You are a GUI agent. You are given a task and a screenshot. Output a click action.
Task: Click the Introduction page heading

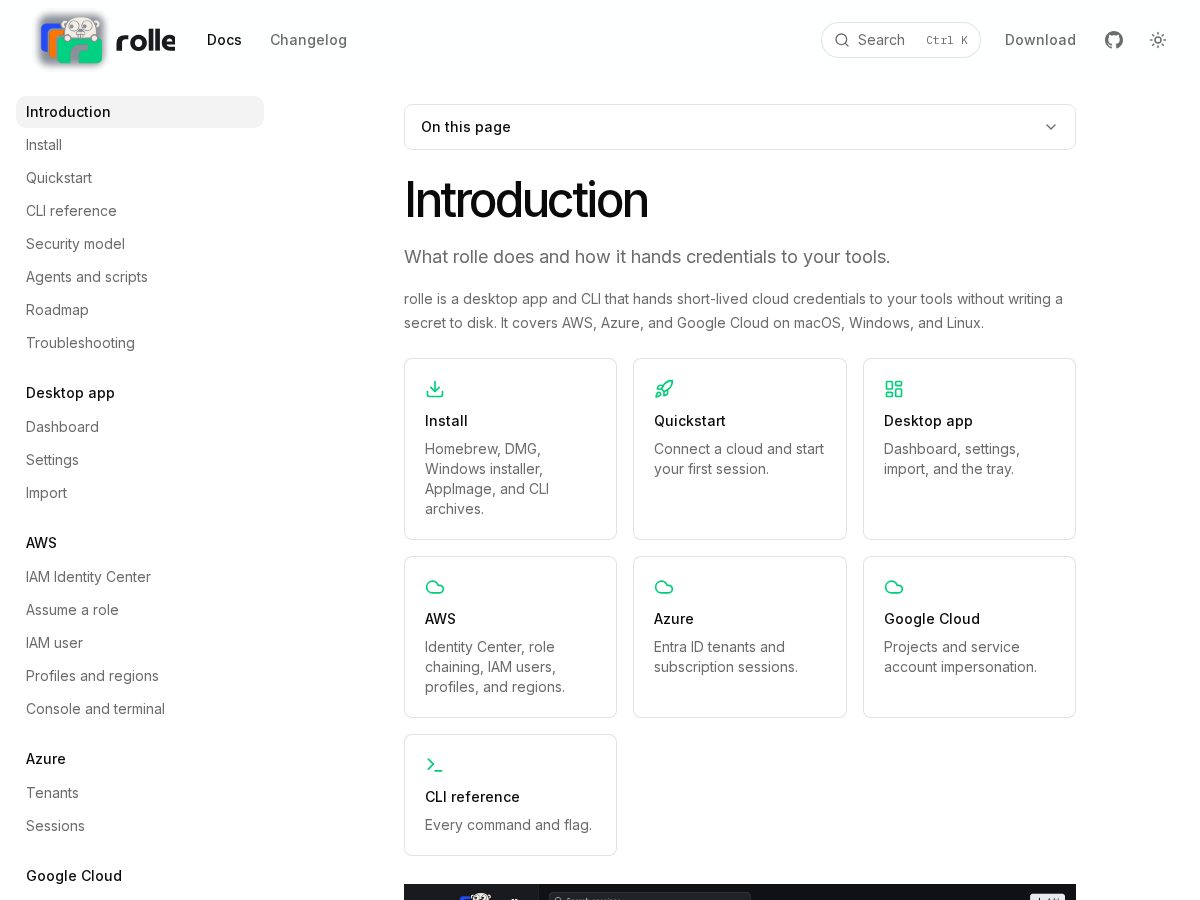[526, 200]
